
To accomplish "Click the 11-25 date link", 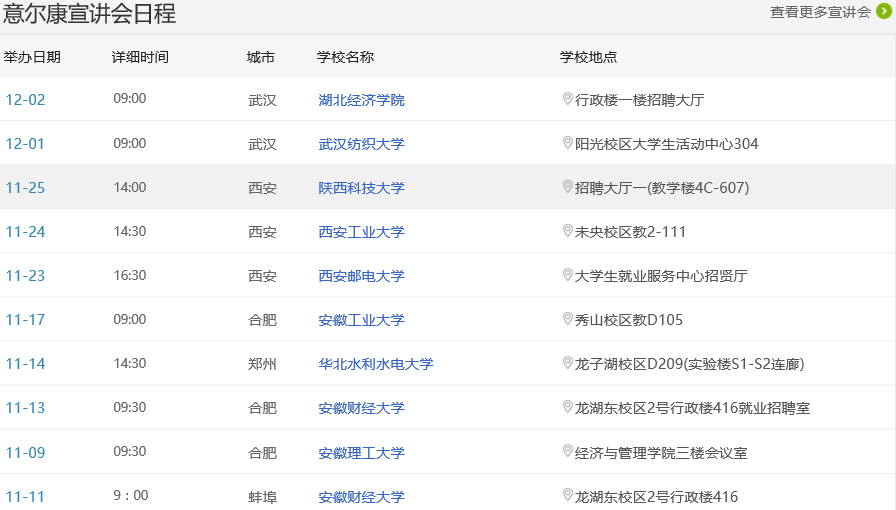I will (25, 188).
